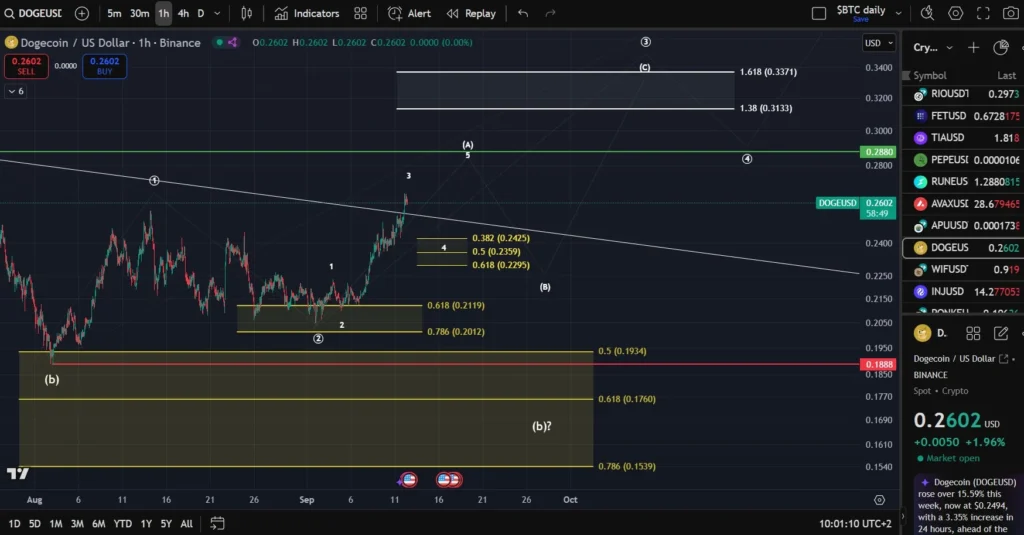Image resolution: width=1024 pixels, height=535 pixels.
Task: Set the chart range to 5D
Action: tap(35, 524)
